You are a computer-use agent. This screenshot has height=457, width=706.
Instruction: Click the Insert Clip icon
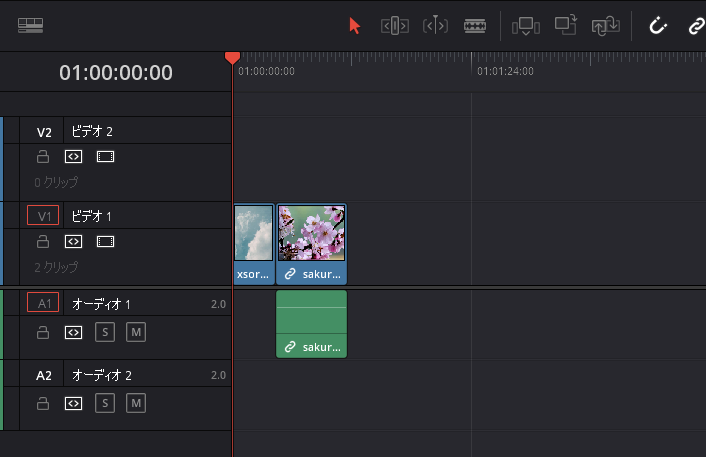point(525,26)
